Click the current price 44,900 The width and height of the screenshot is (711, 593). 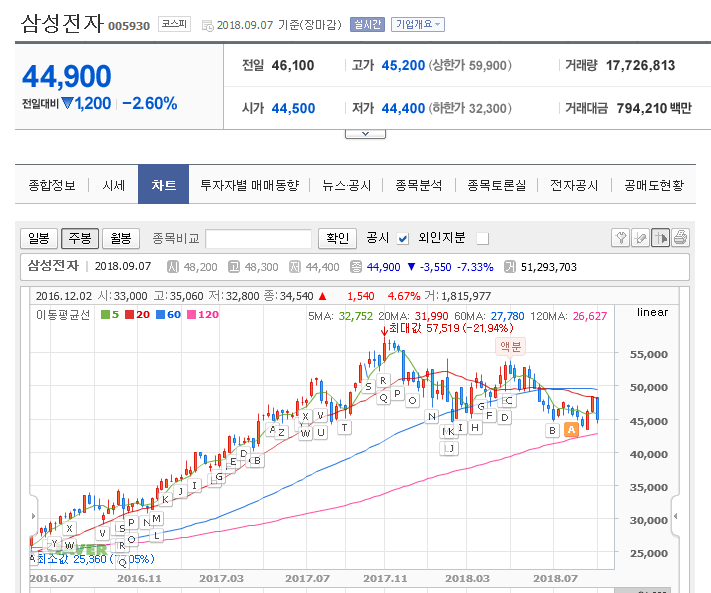67,76
